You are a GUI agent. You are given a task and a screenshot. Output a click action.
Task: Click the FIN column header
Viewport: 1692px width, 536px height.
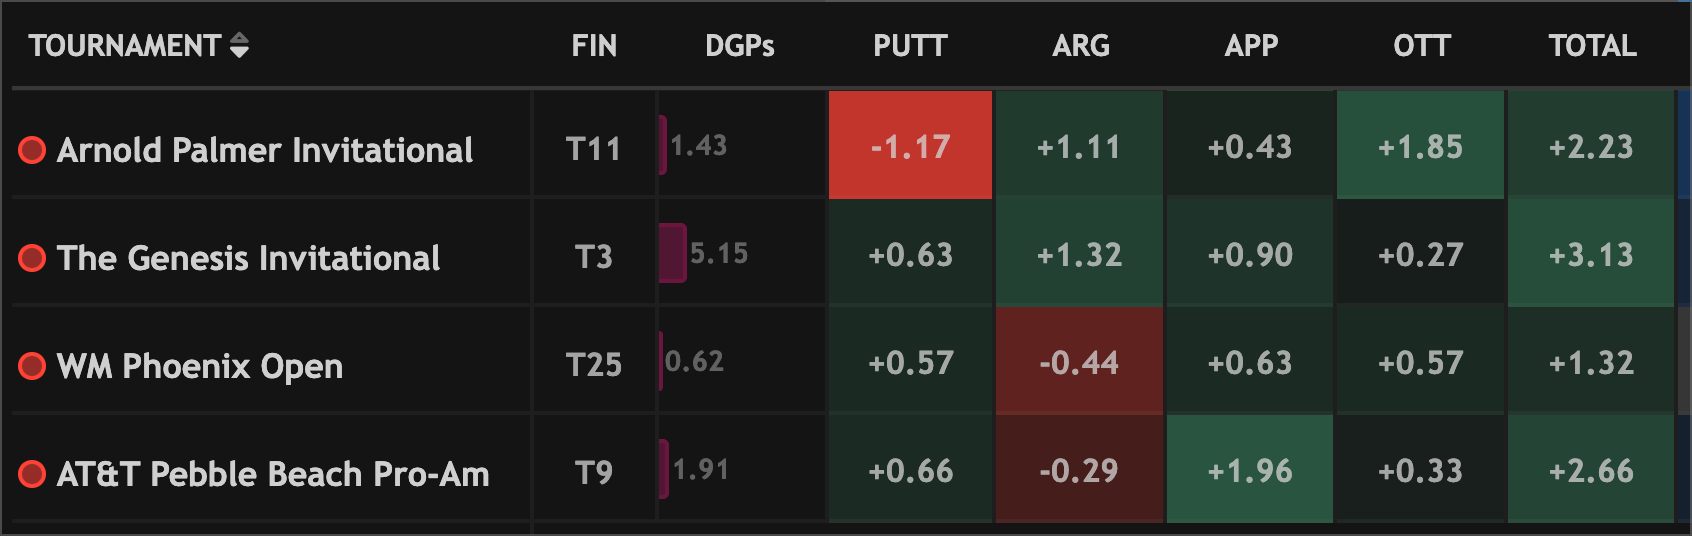tap(594, 46)
